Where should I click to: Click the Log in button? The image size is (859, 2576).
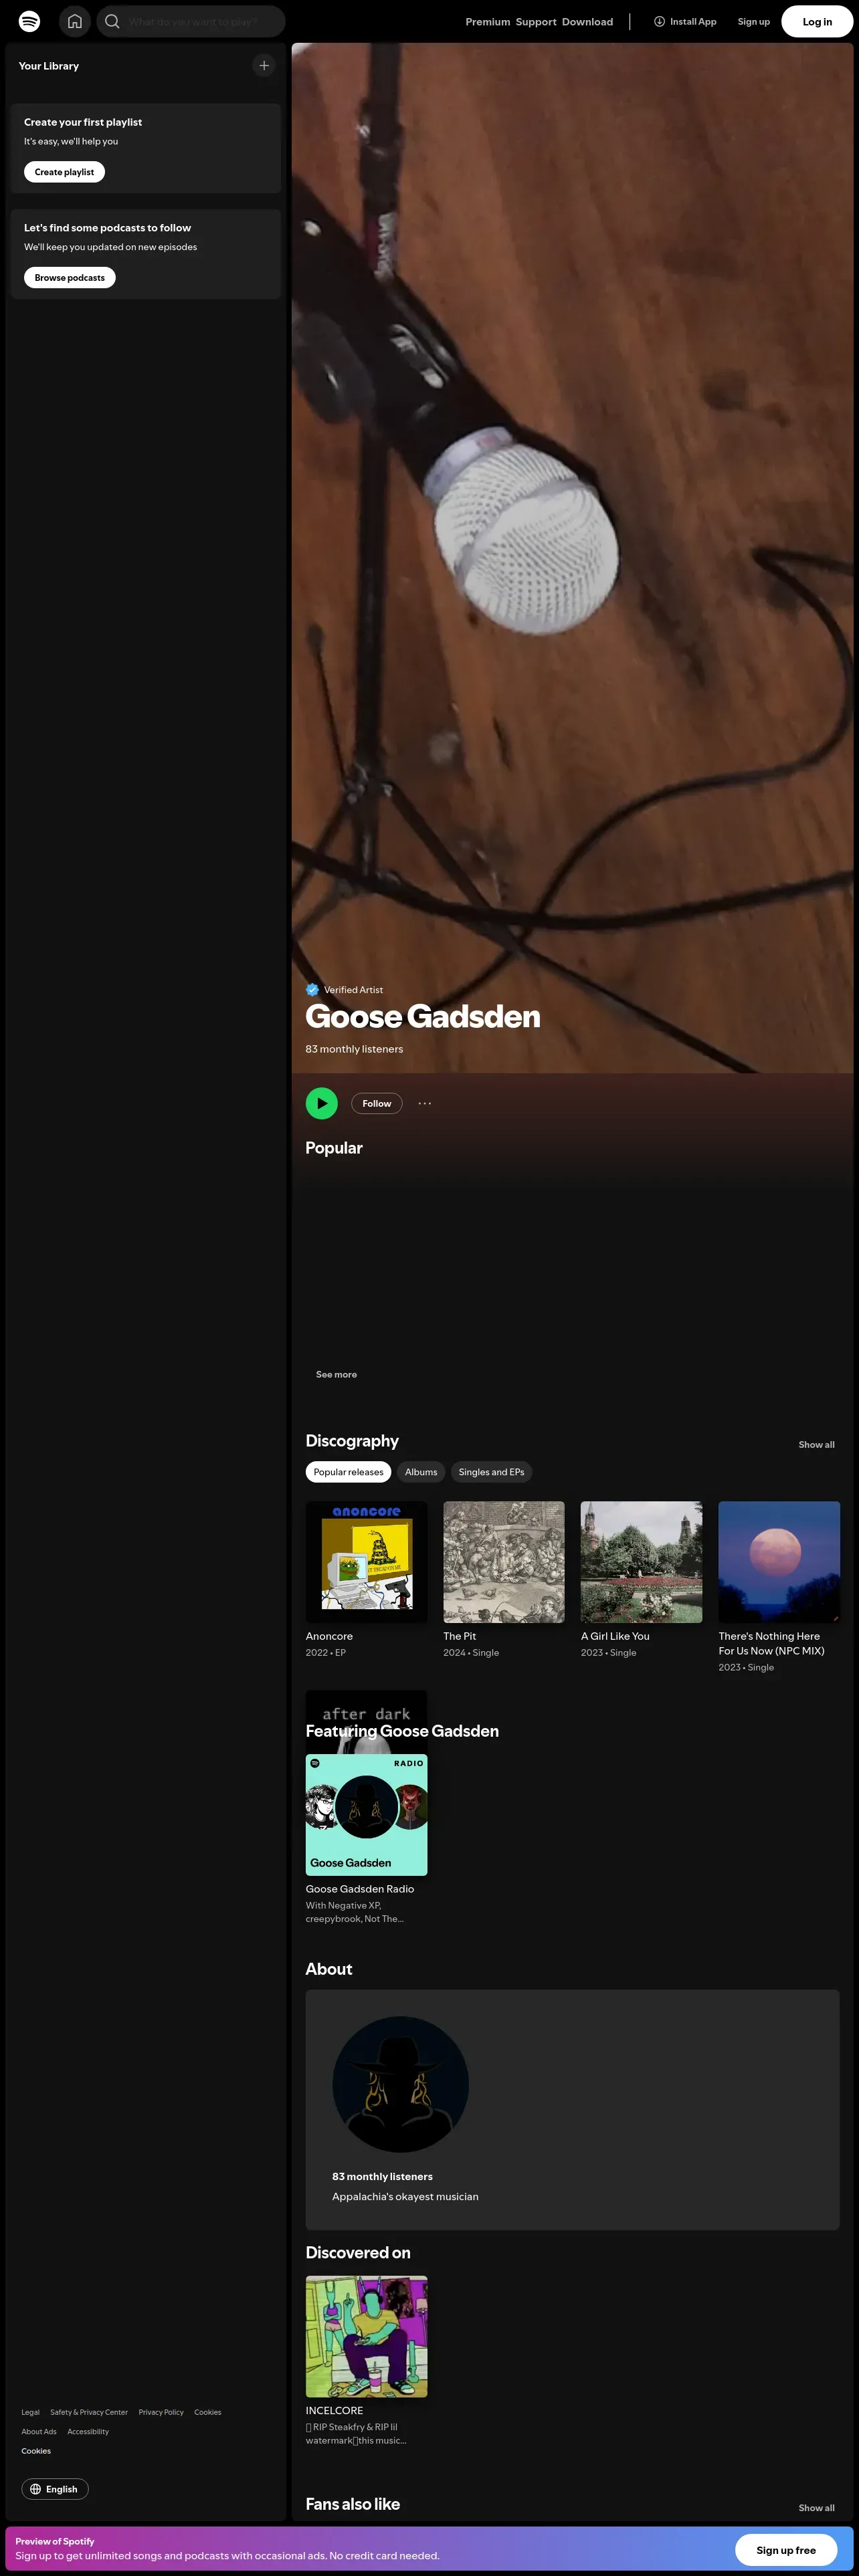817,22
